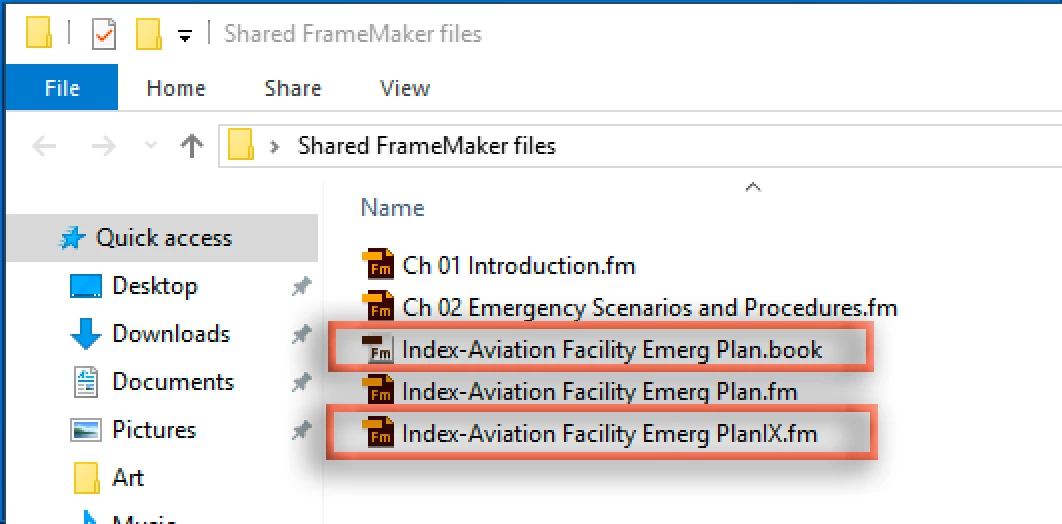The height and width of the screenshot is (524, 1062).
Task: Unpin Documents using its pin icon
Action: [301, 383]
